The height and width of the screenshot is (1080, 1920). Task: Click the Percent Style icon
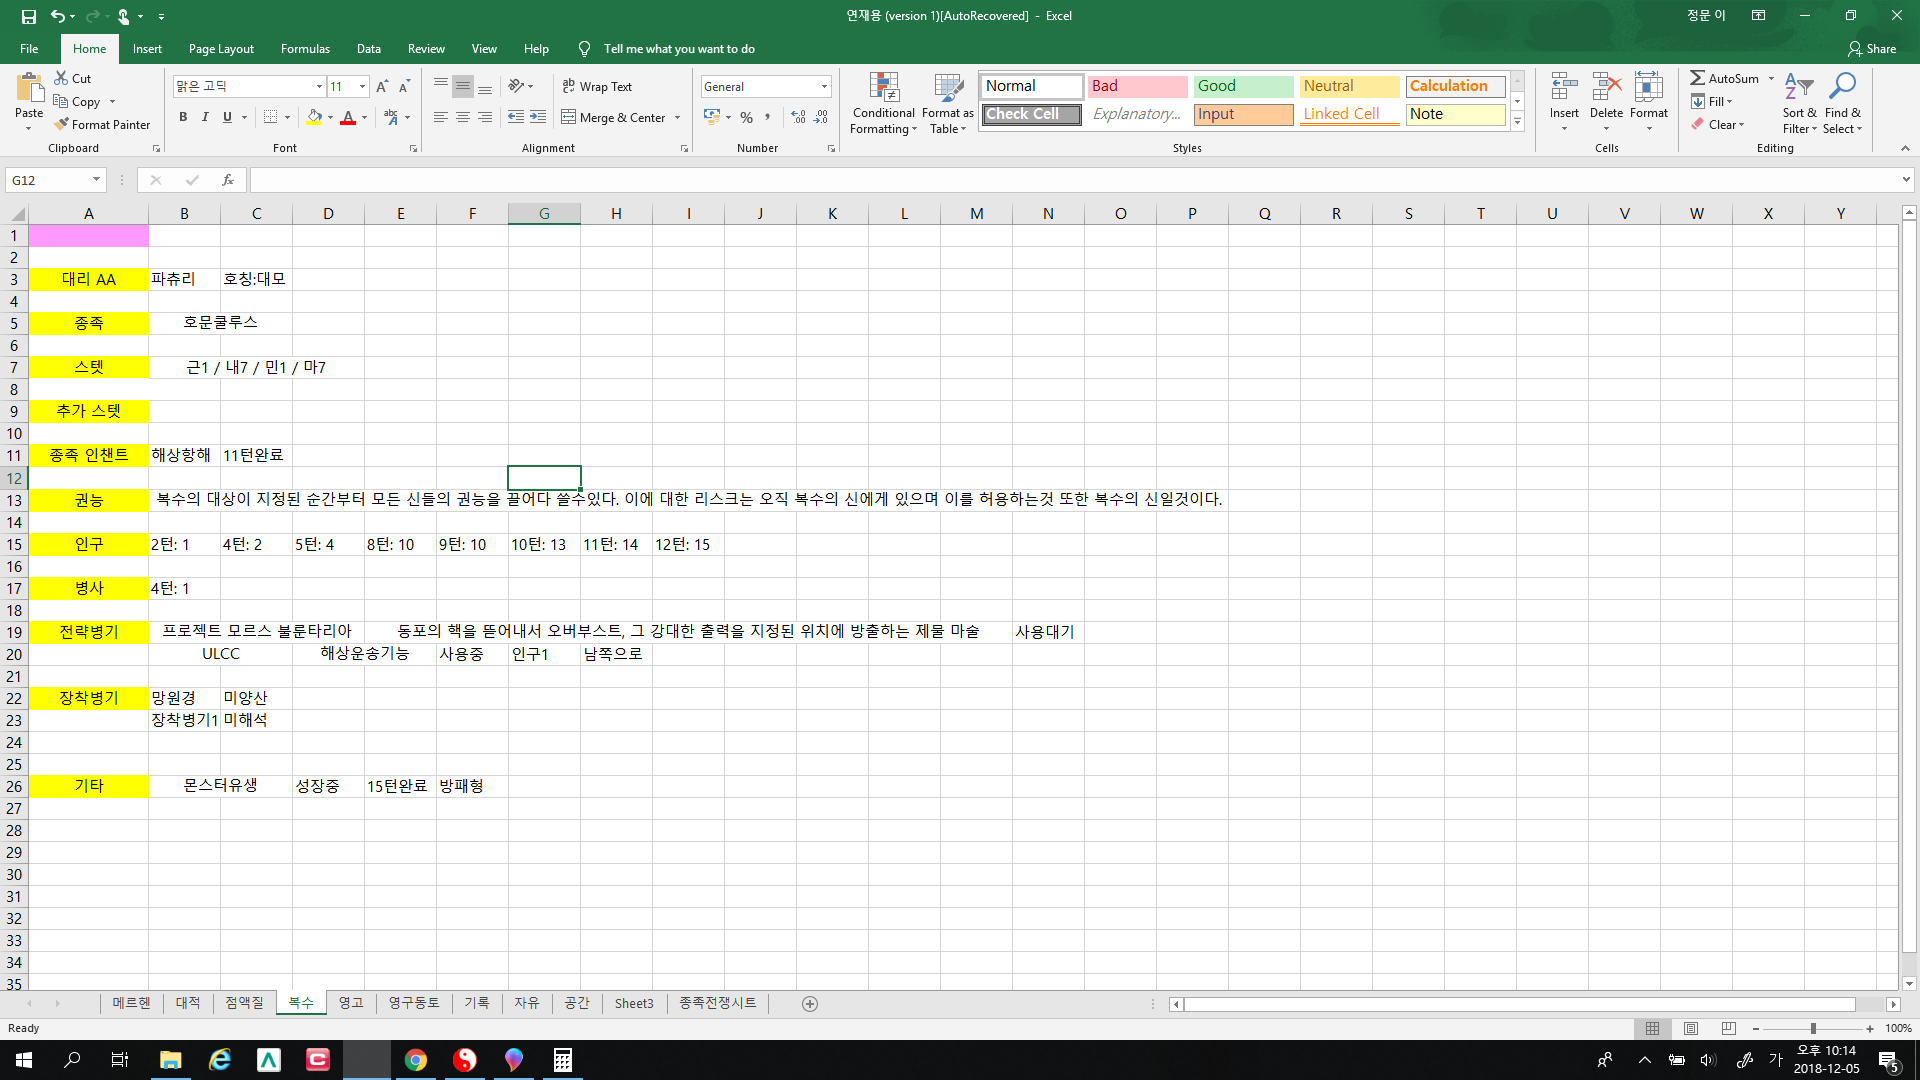point(746,118)
